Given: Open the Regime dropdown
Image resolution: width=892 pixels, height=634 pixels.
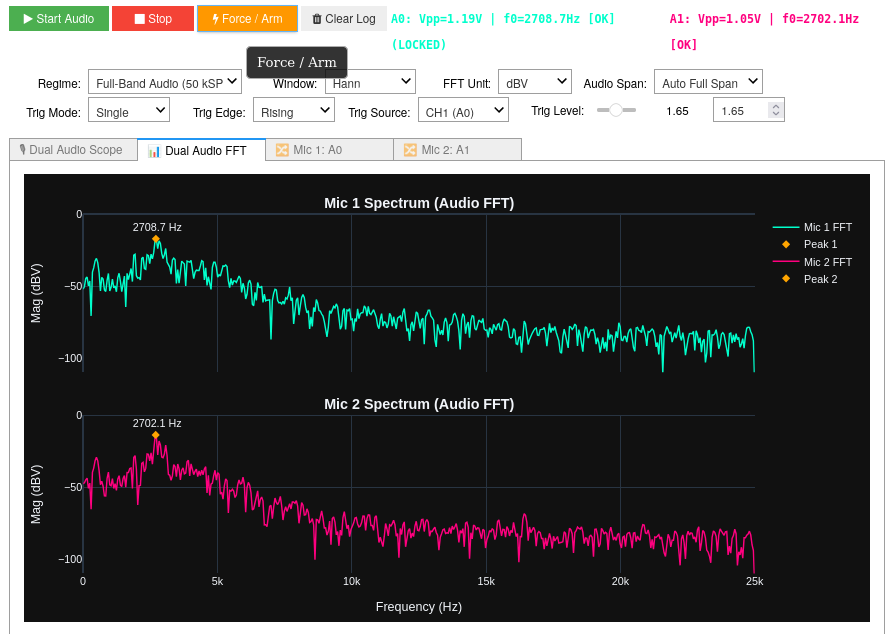Looking at the screenshot, I should (165, 83).
